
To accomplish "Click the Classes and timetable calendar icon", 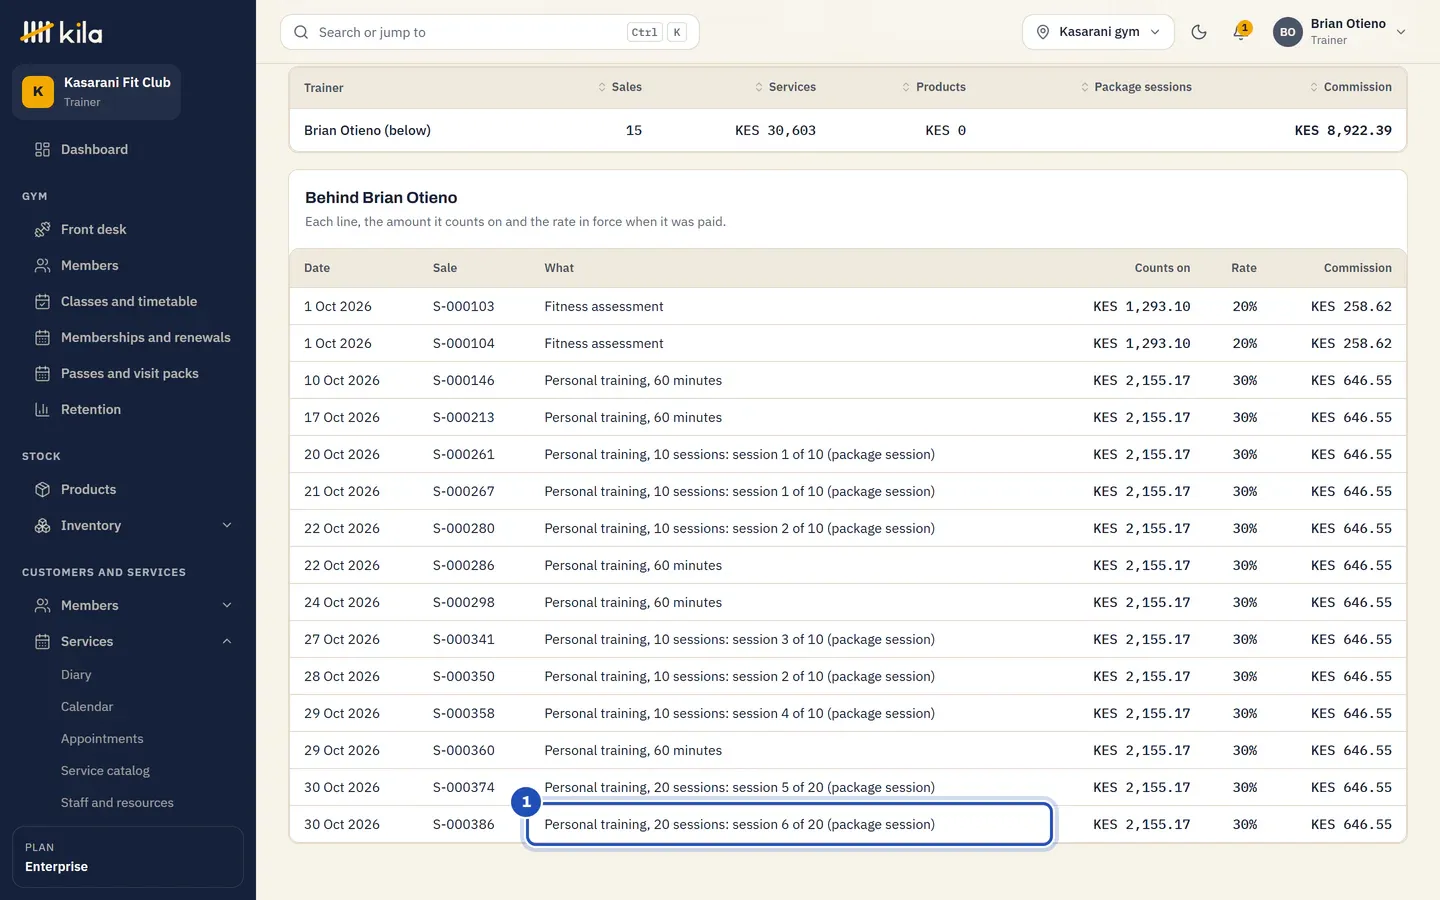I will [x=42, y=302].
